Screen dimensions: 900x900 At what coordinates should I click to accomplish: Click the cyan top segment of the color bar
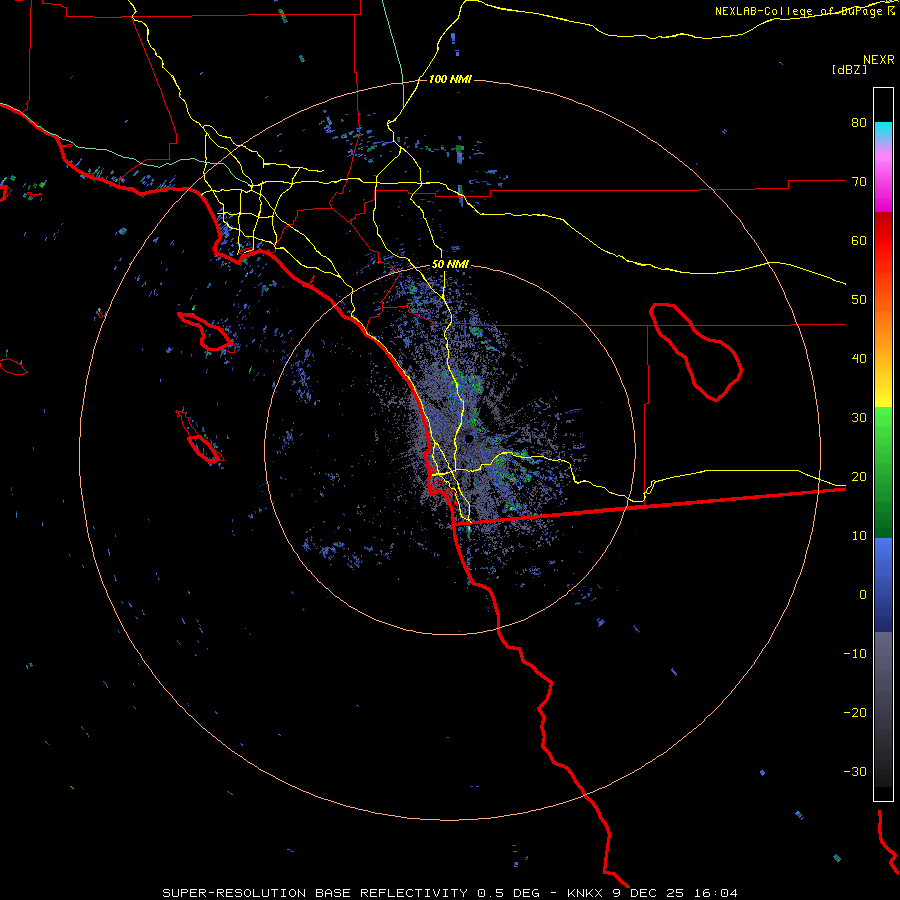(x=883, y=132)
